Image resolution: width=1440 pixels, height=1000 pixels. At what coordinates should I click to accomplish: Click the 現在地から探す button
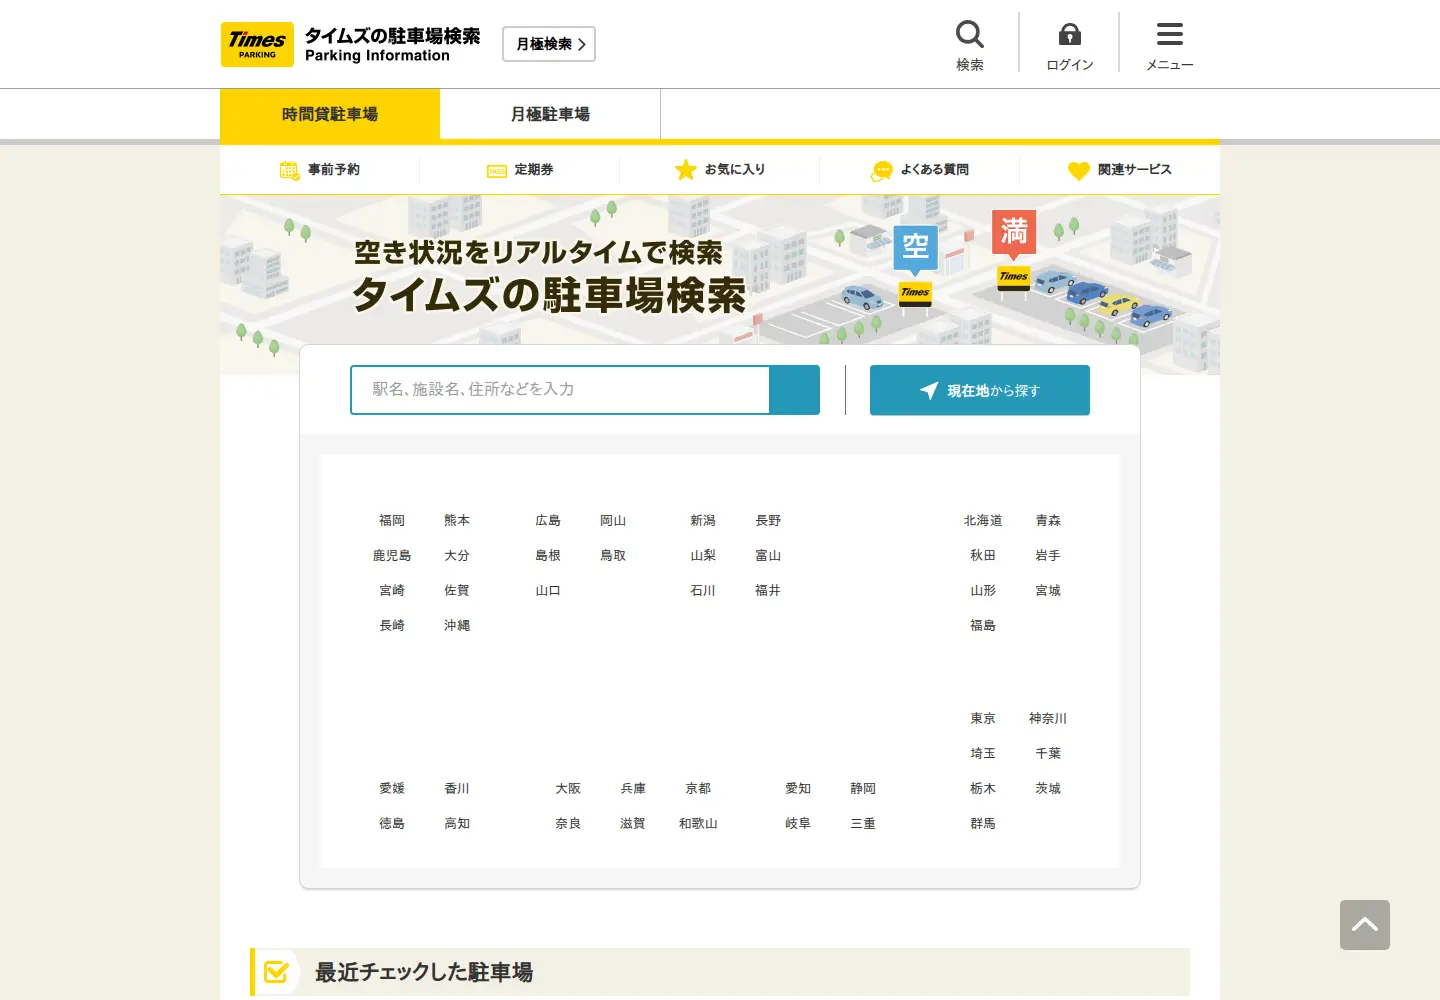980,390
